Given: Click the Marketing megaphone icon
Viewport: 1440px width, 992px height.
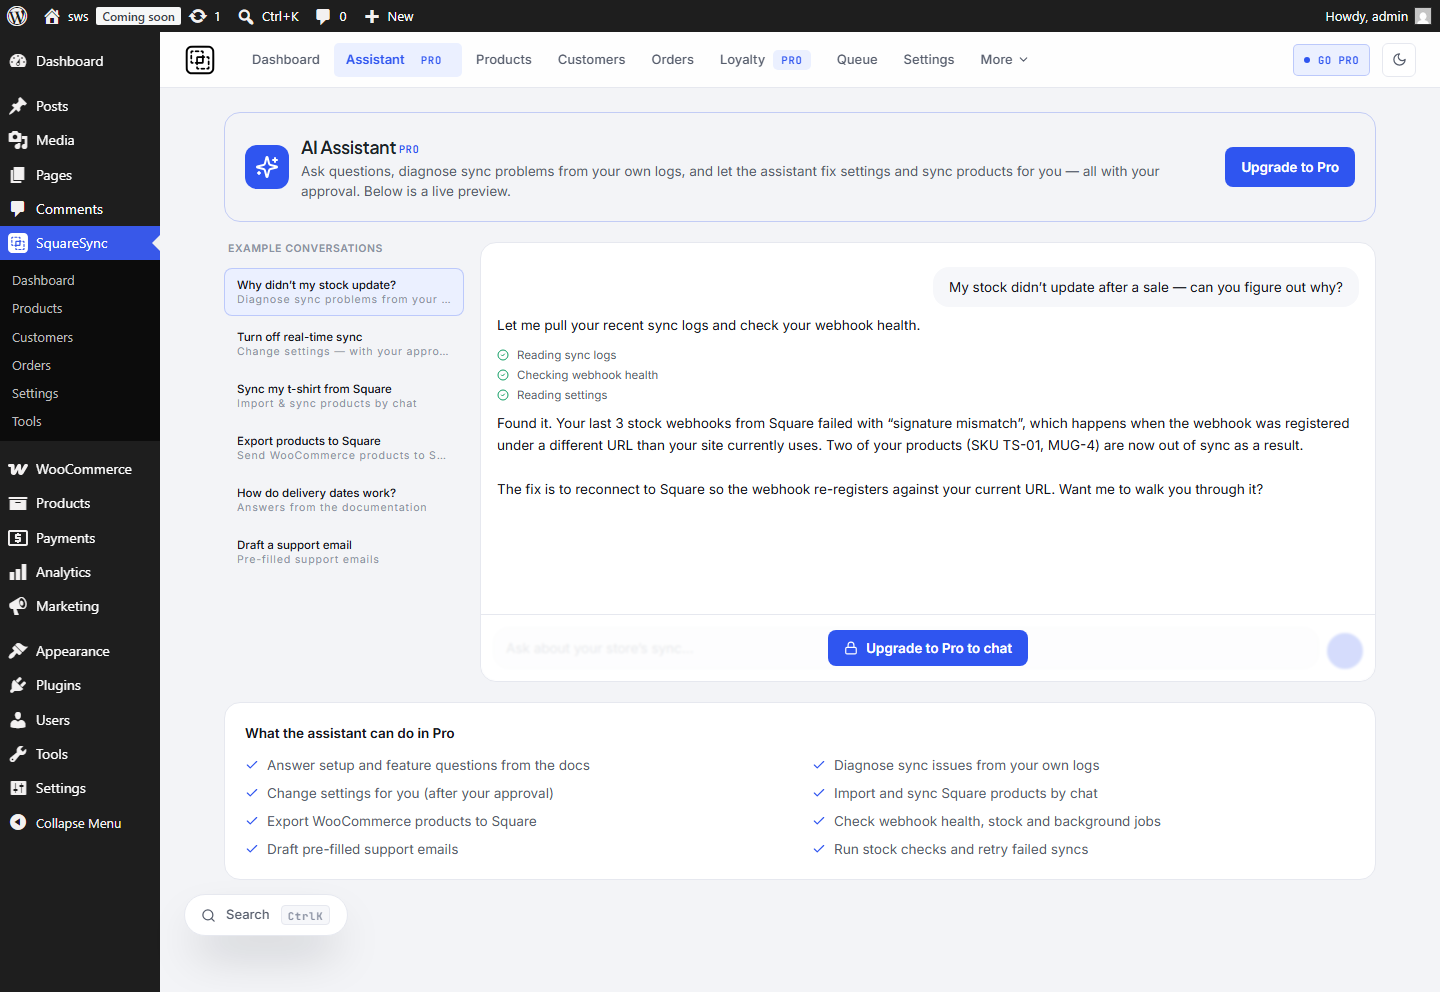Looking at the screenshot, I should pyautogui.click(x=18, y=606).
